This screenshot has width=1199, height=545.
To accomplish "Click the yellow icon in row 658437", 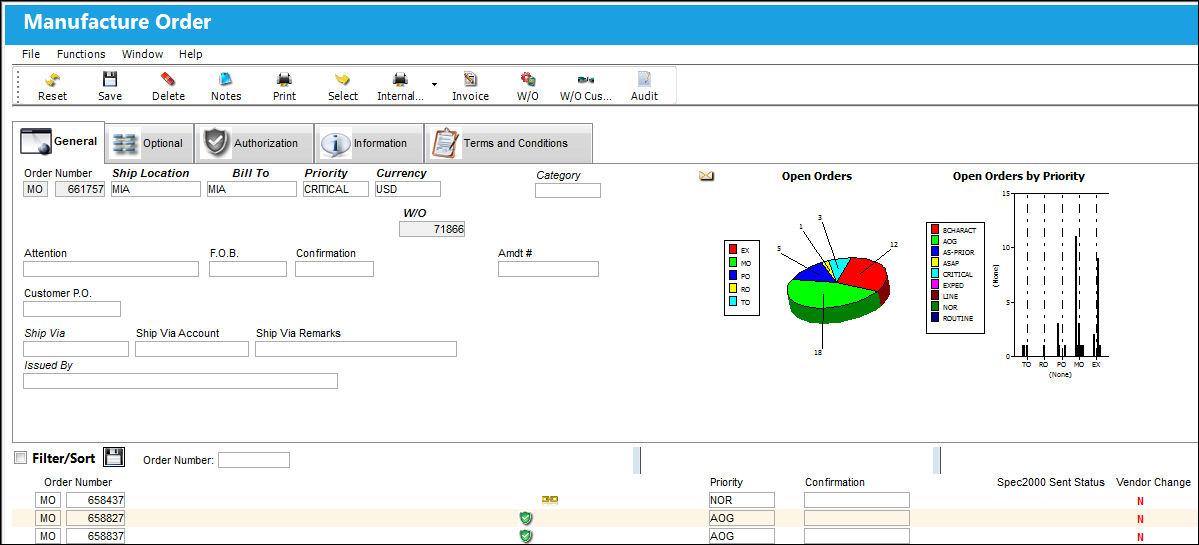I will click(x=550, y=500).
